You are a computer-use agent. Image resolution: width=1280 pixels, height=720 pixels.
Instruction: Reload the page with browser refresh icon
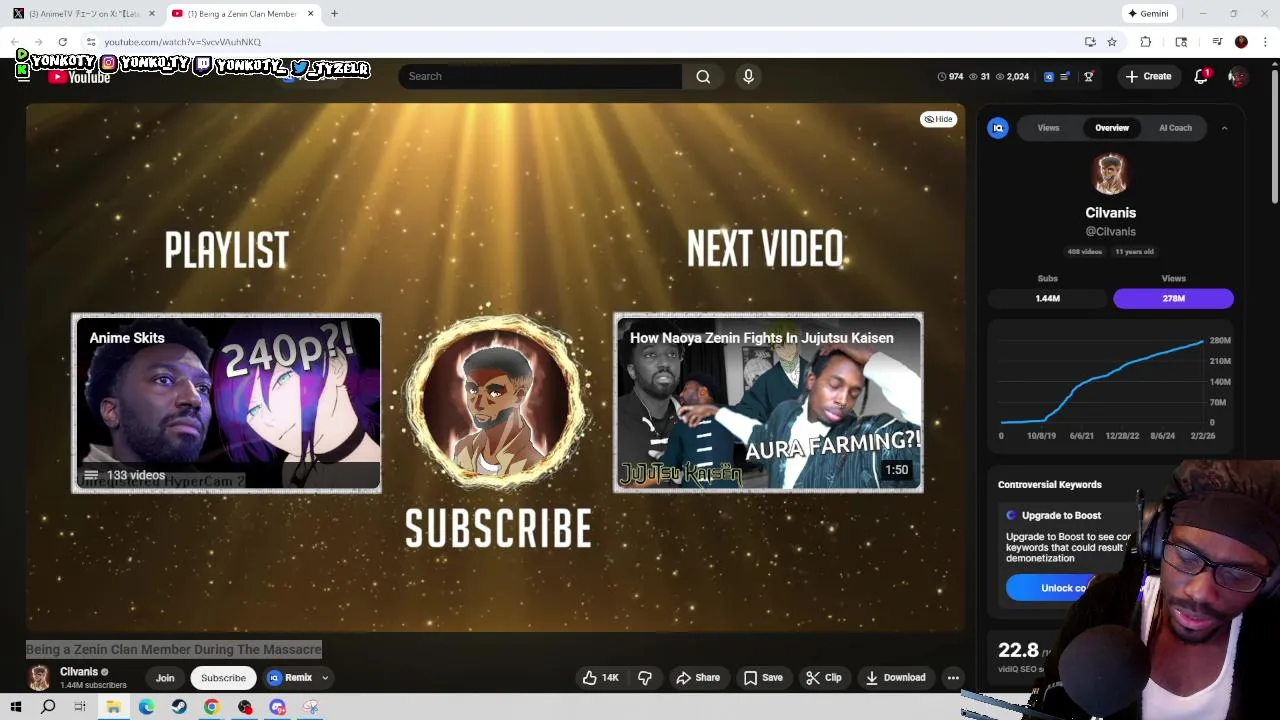62,42
